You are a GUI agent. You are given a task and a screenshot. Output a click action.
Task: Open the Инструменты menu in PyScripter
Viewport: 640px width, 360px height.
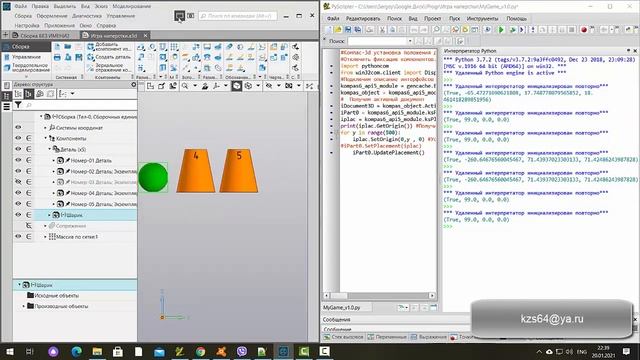pyautogui.click(x=482, y=18)
